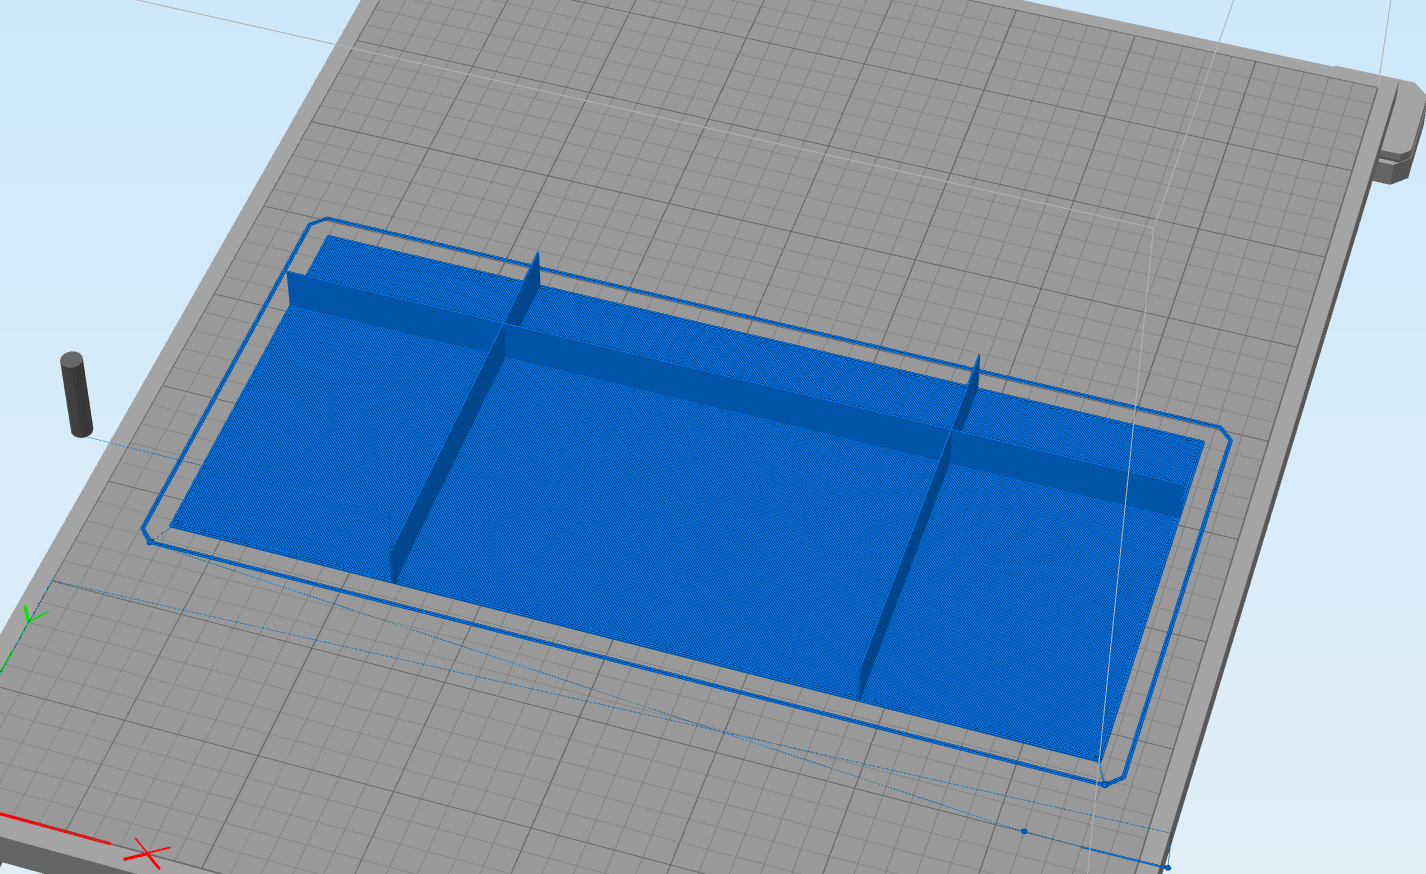Viewport: 1426px width, 874px height.
Task: Click the skirt outline's bottom-right chamfered corner
Action: (1112, 777)
